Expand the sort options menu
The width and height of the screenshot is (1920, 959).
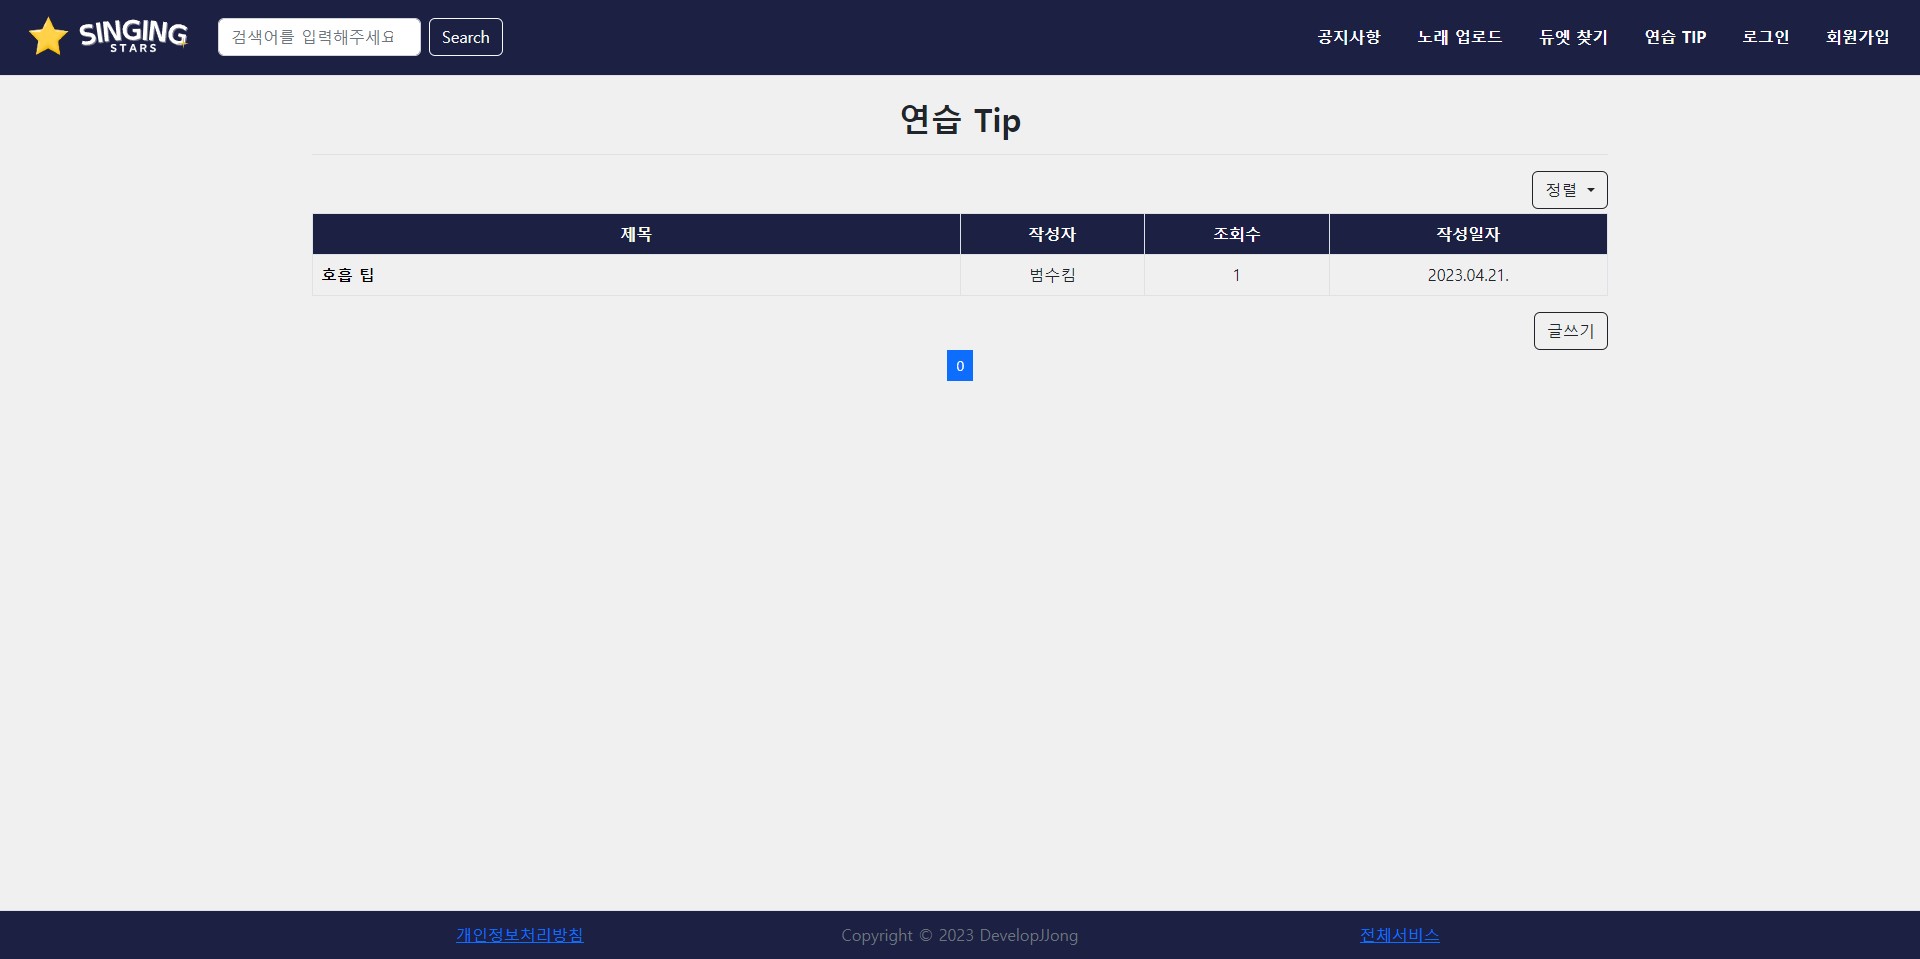pos(1568,189)
